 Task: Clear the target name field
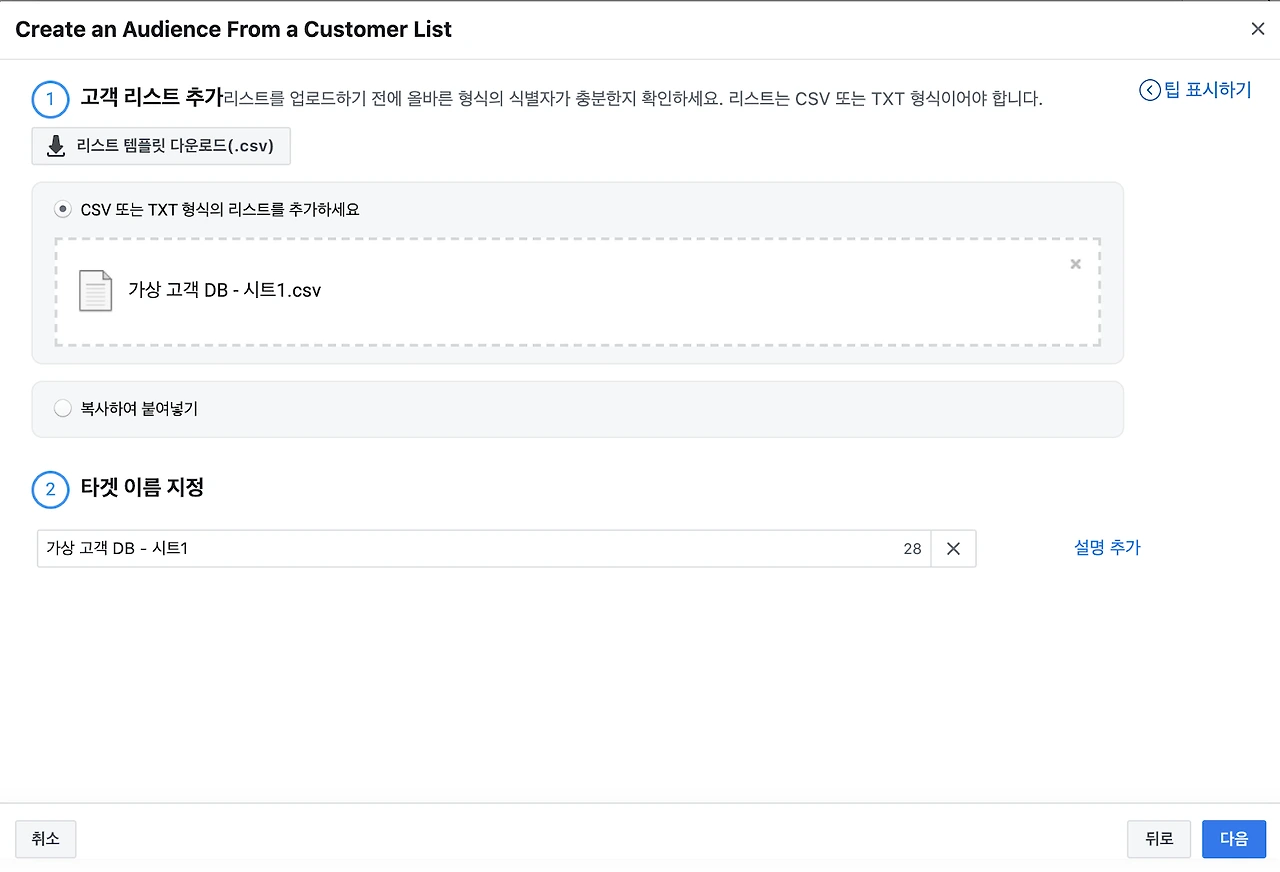point(953,549)
